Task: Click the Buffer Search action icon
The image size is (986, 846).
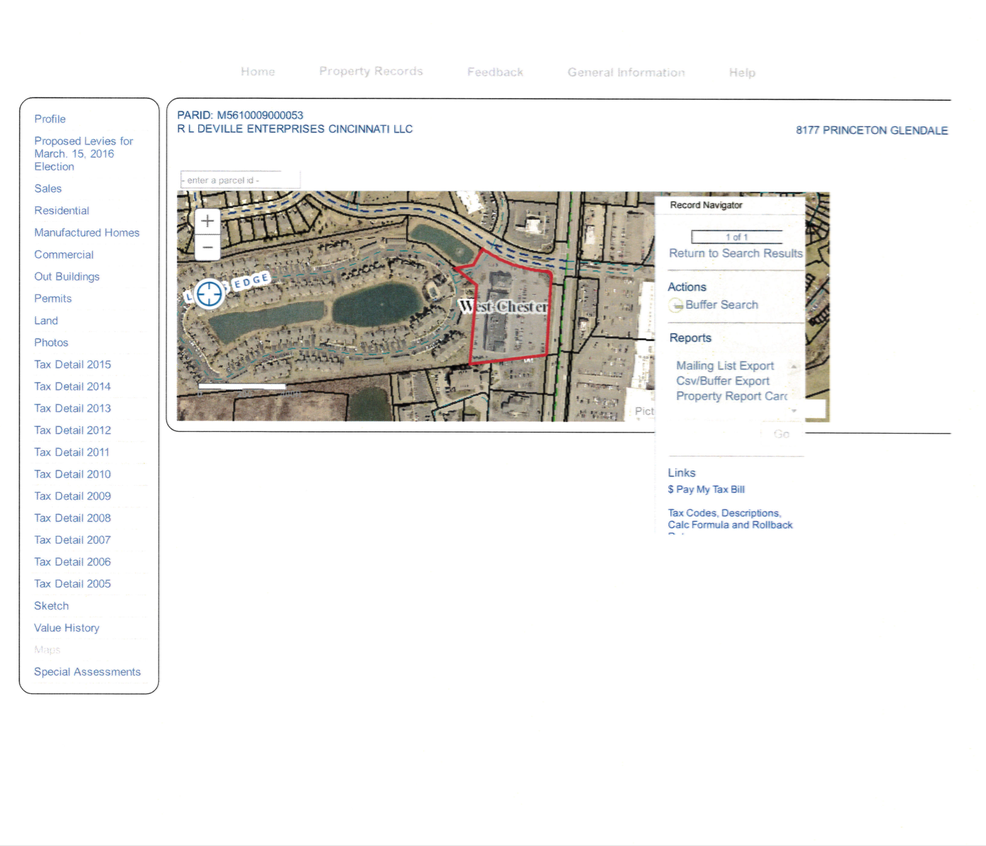Action: pyautogui.click(x=676, y=306)
